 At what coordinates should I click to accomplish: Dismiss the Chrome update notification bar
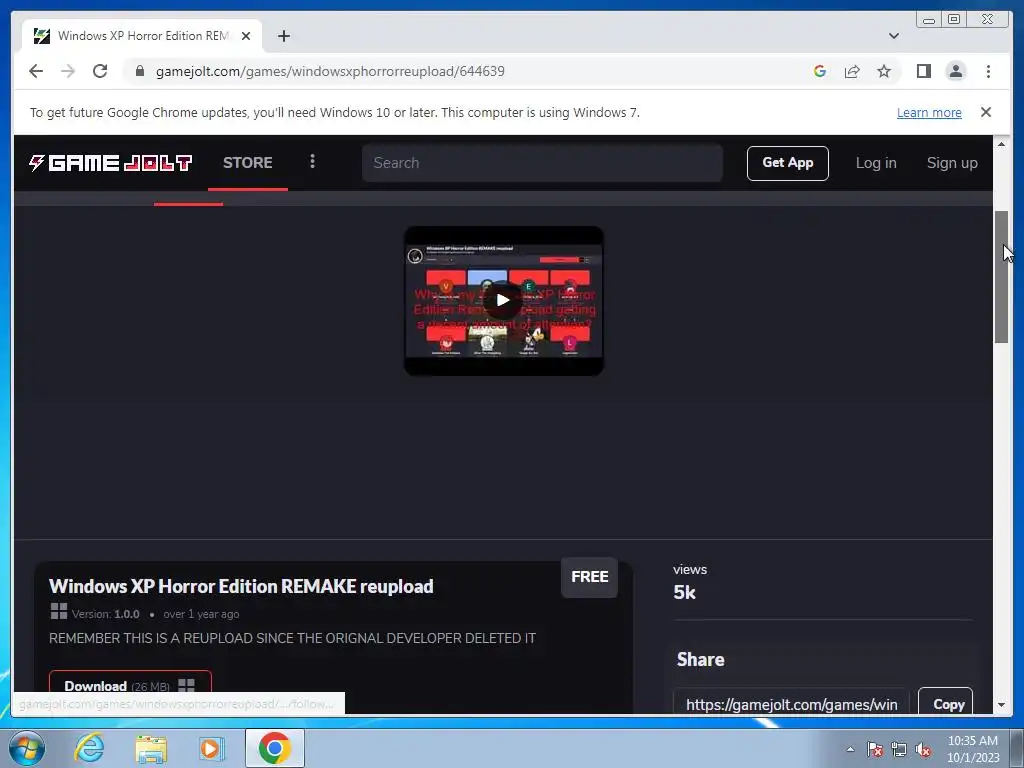[x=985, y=112]
